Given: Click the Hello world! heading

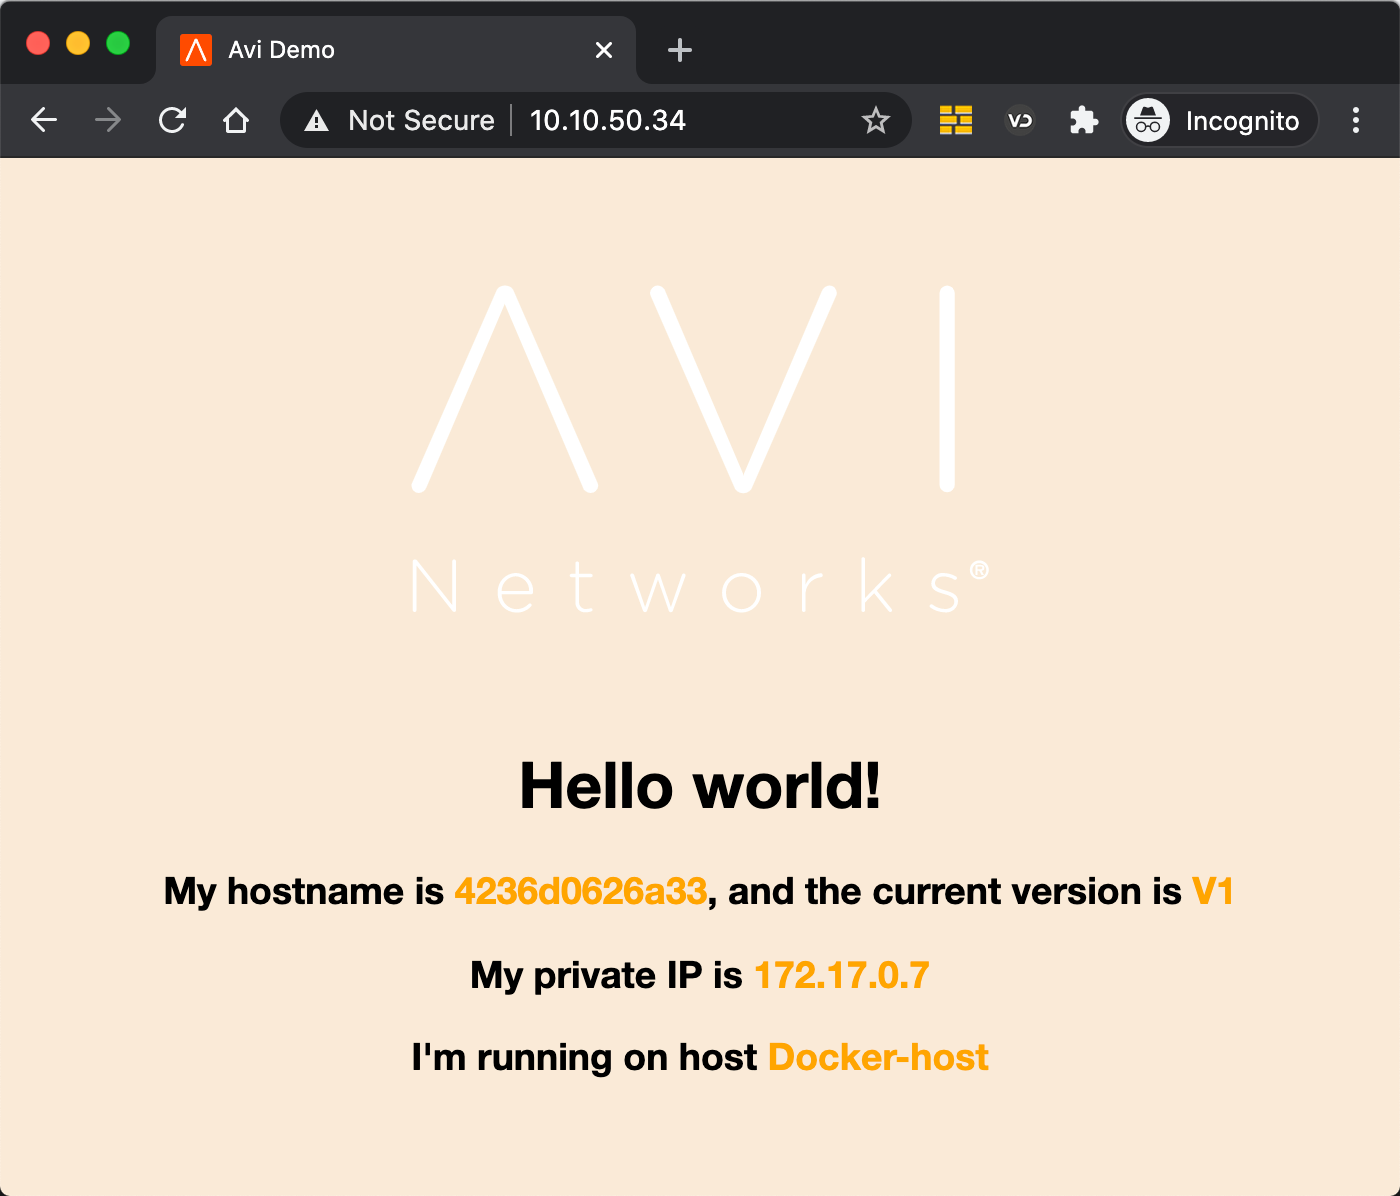Looking at the screenshot, I should (x=700, y=786).
